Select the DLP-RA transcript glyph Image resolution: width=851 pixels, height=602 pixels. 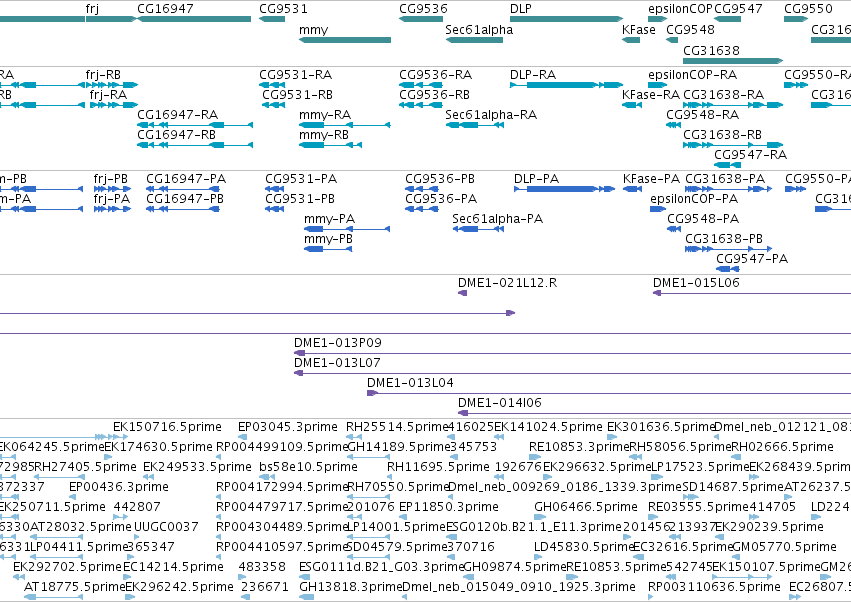click(x=566, y=85)
